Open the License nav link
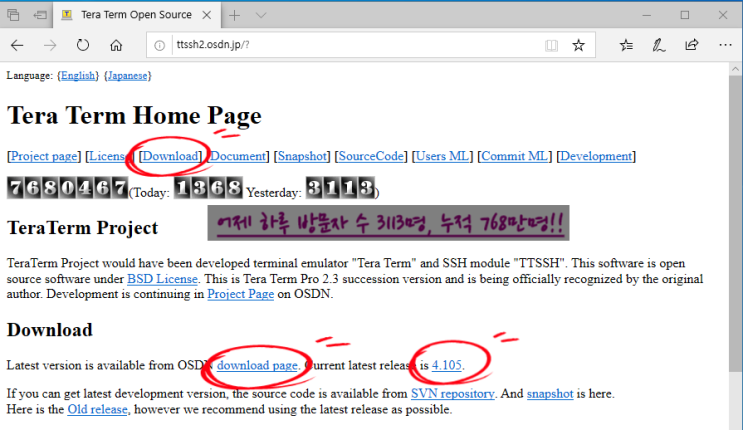Viewport: 743px width, 430px height. (107, 156)
